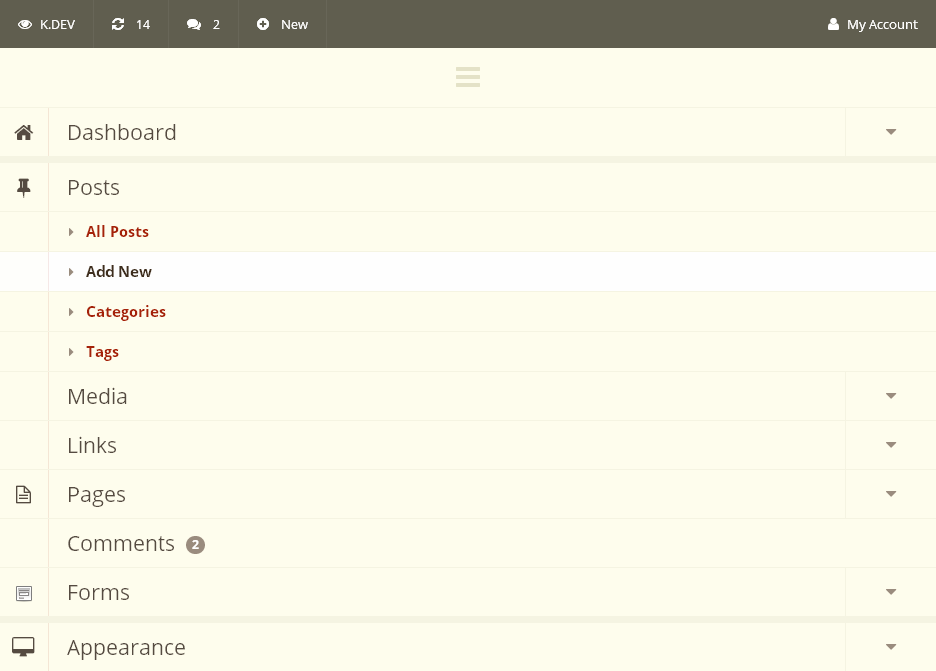Click the eye icon next to K.DEV
The image size is (936, 671).
(24, 24)
